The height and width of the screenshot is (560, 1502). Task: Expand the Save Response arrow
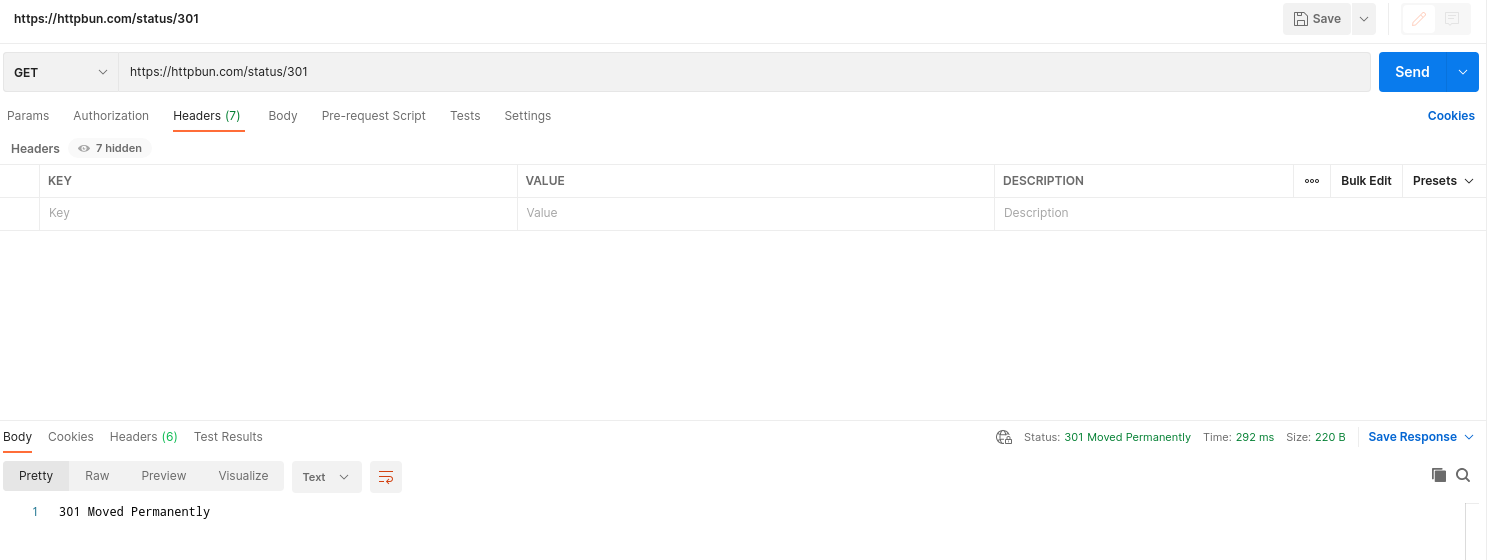[x=1469, y=437]
